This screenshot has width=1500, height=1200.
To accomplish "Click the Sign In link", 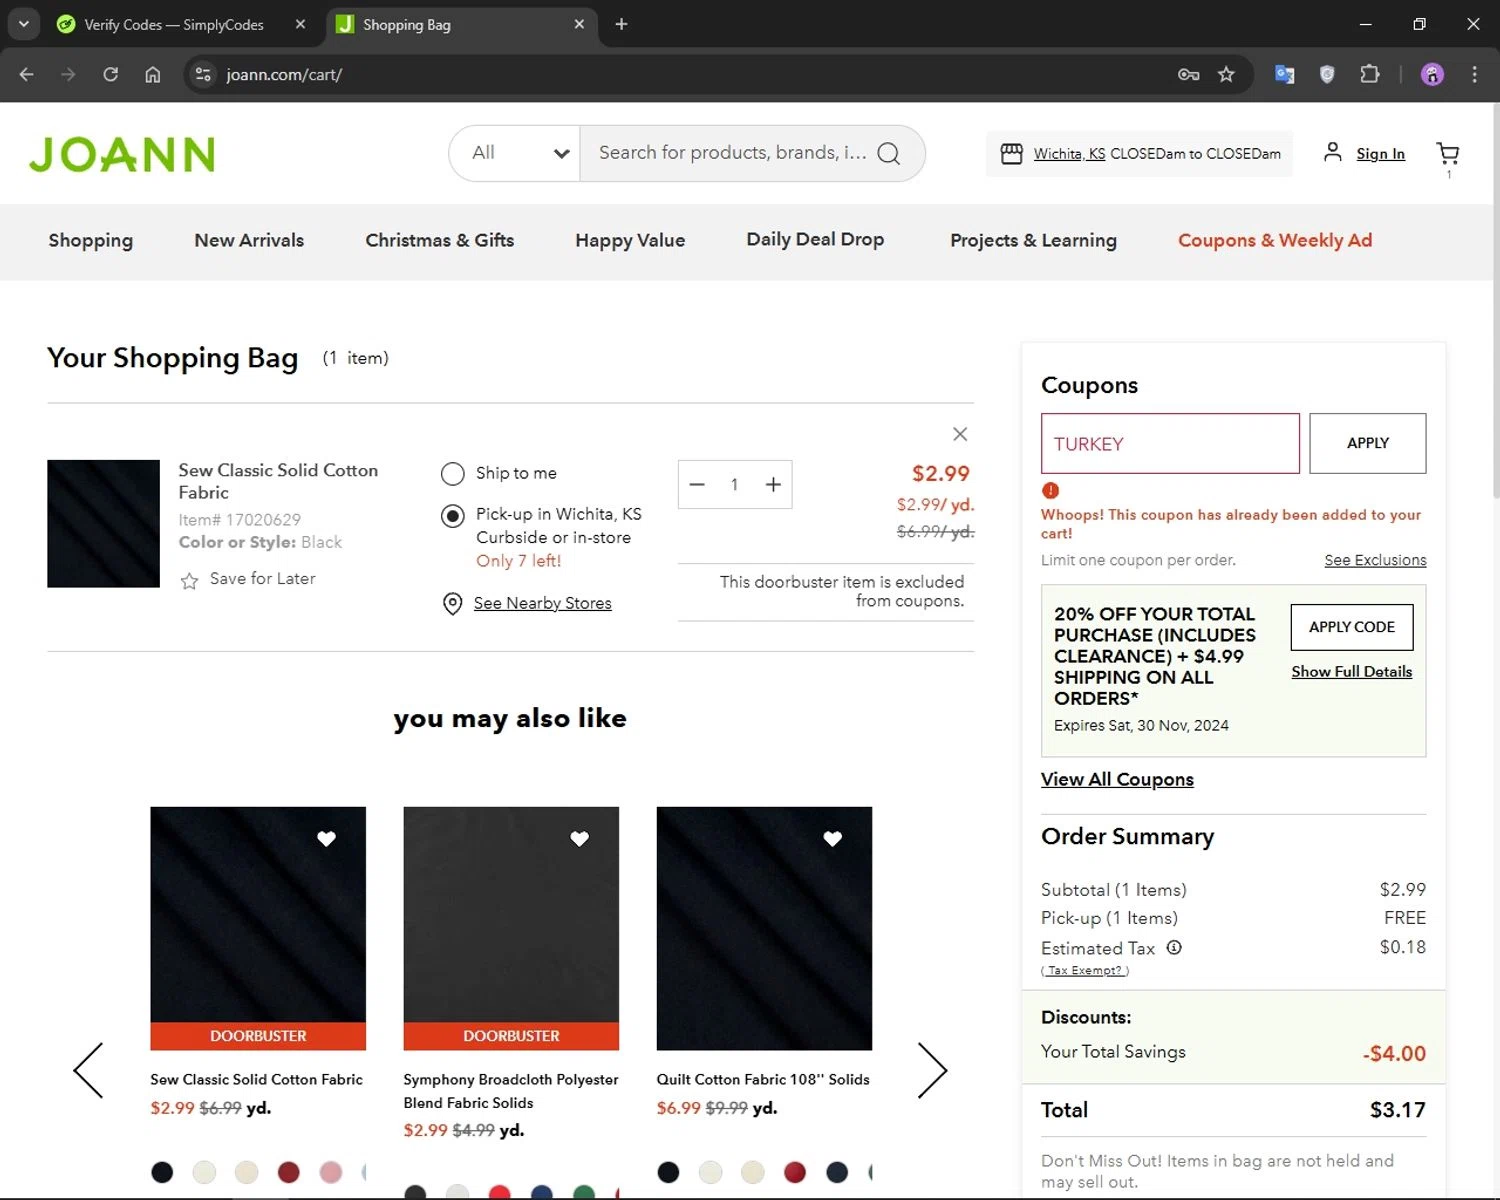I will (x=1380, y=154).
